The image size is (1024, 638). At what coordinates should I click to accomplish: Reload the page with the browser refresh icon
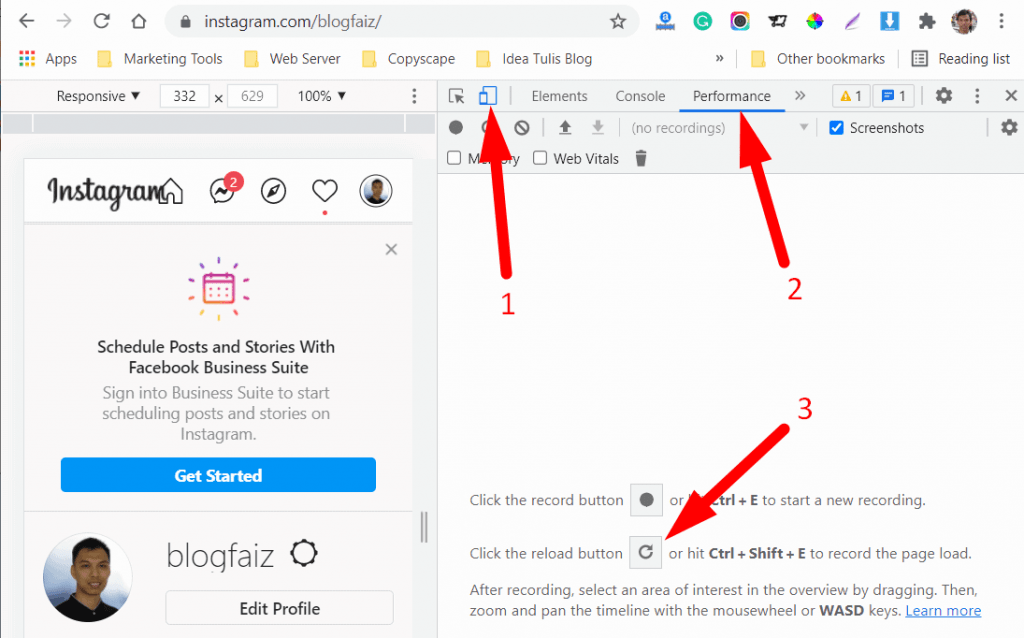tap(101, 21)
